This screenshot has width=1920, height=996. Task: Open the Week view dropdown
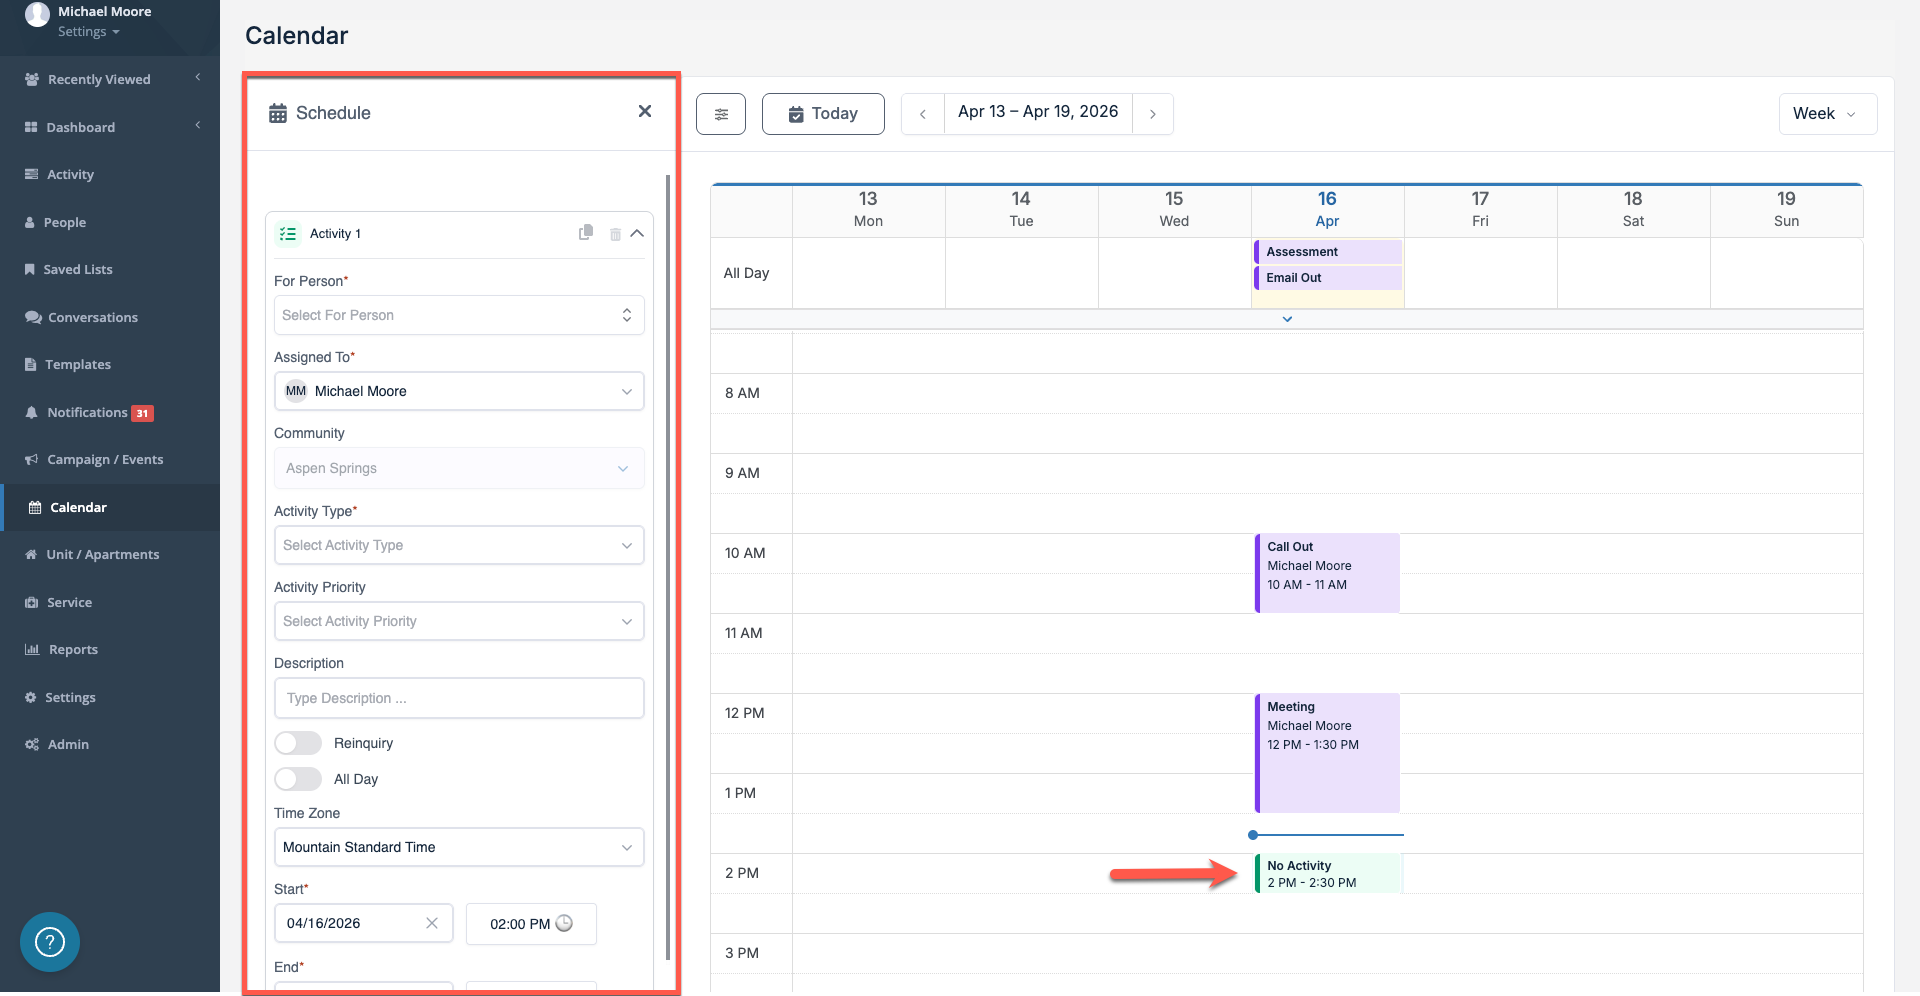[1828, 114]
